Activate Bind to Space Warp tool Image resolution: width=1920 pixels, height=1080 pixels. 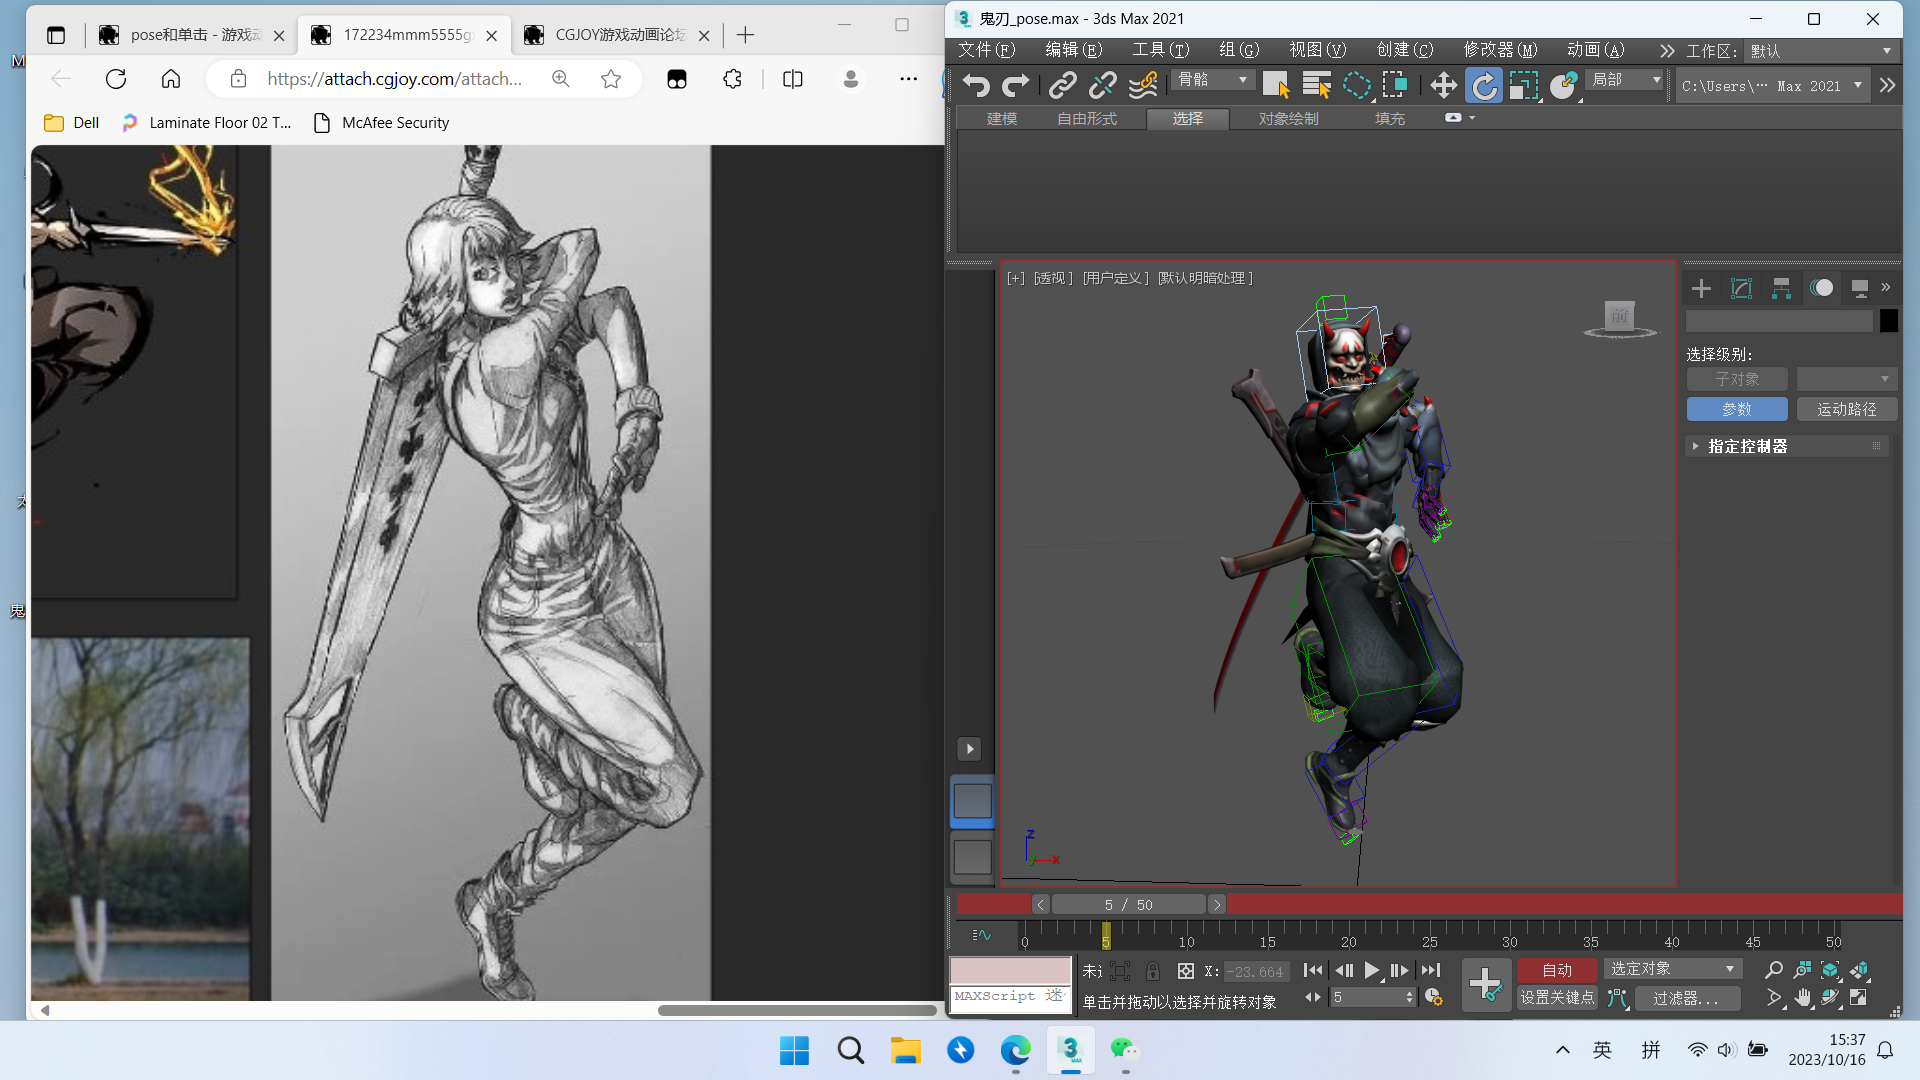coord(1142,86)
